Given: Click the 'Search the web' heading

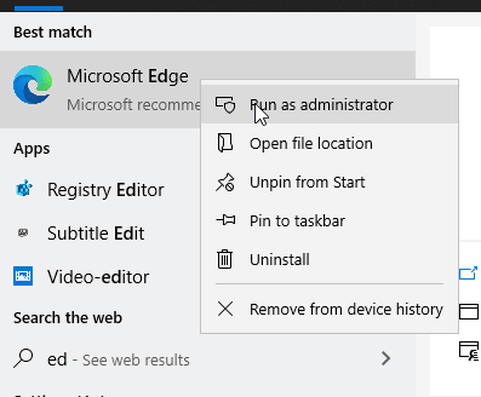Looking at the screenshot, I should [68, 317].
